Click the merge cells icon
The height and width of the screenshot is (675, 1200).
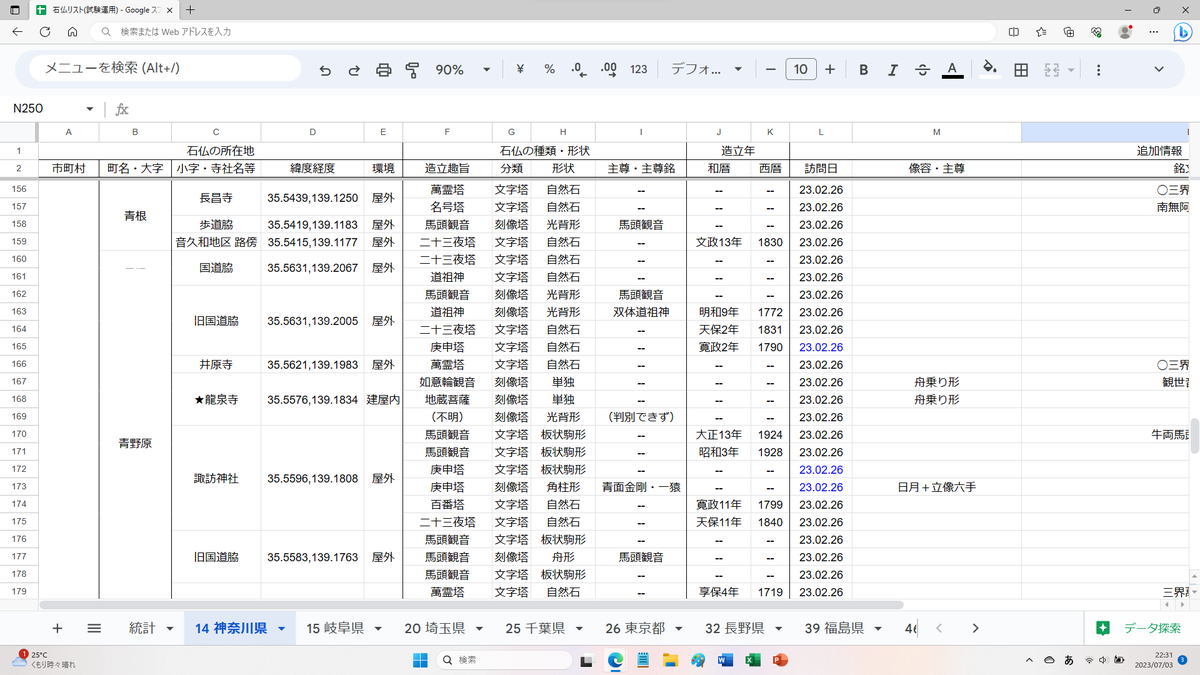[x=1051, y=70]
